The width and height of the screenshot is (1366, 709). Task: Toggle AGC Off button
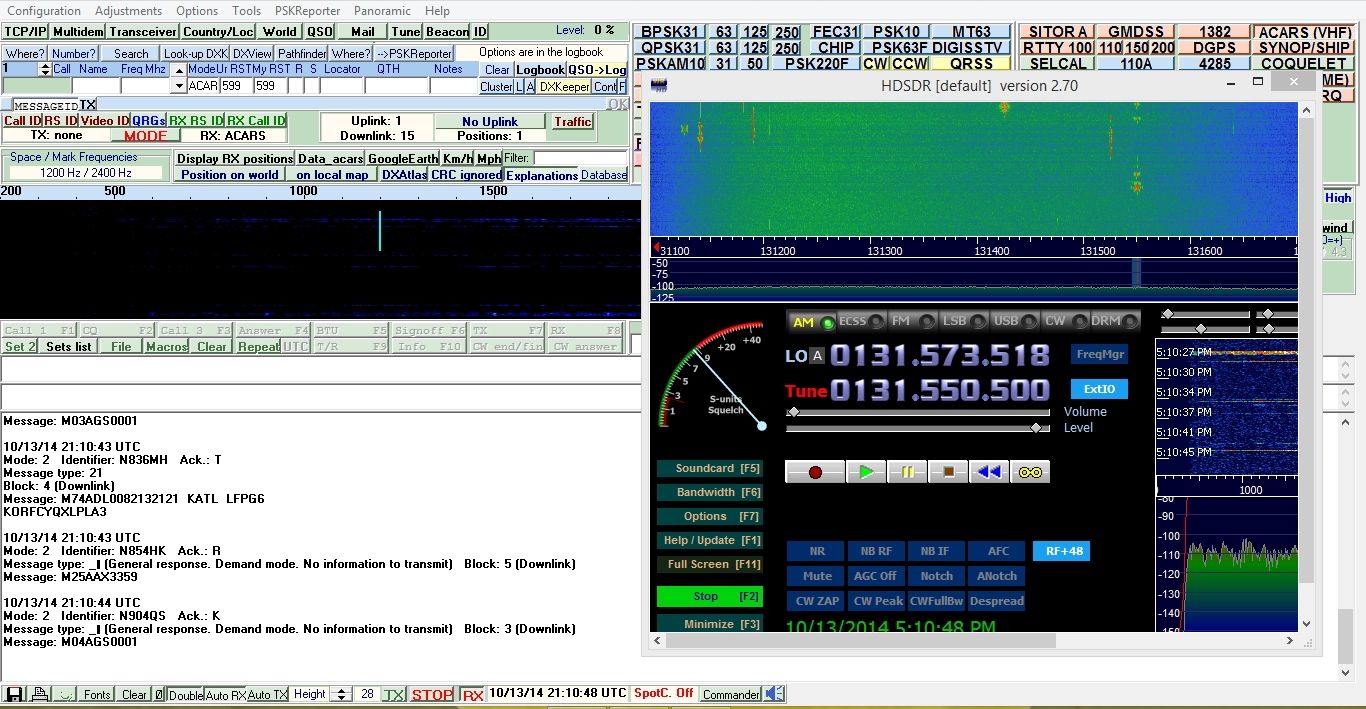click(876, 576)
